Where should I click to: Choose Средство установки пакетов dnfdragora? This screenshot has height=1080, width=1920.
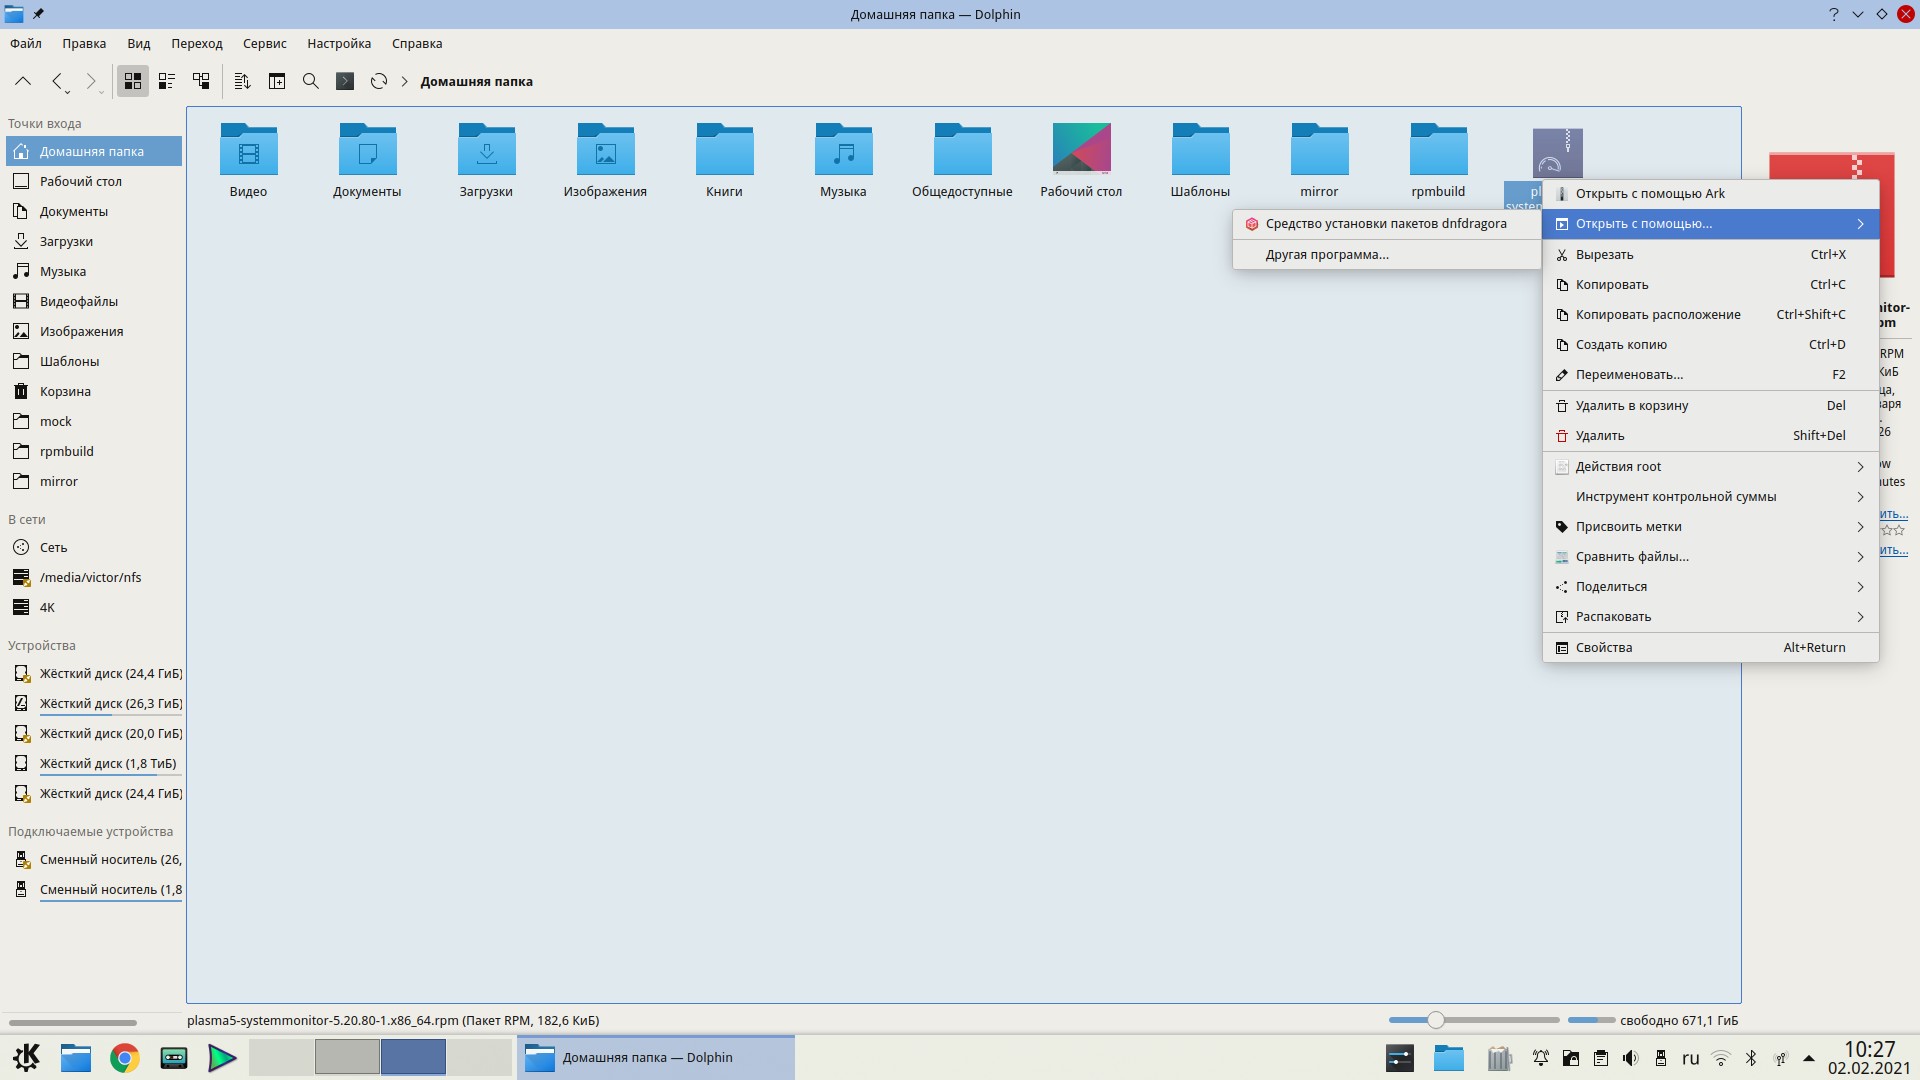(1385, 223)
